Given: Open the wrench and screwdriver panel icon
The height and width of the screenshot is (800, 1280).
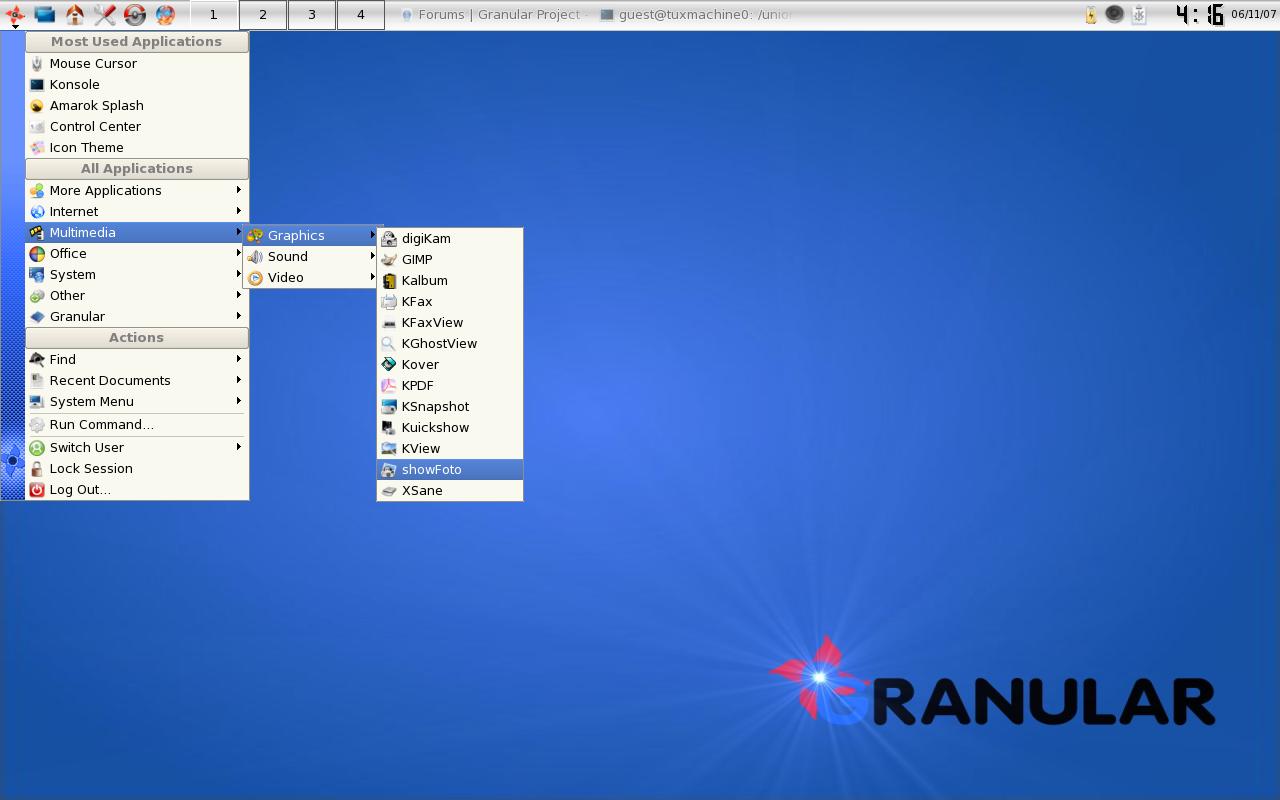Looking at the screenshot, I should click(x=105, y=15).
